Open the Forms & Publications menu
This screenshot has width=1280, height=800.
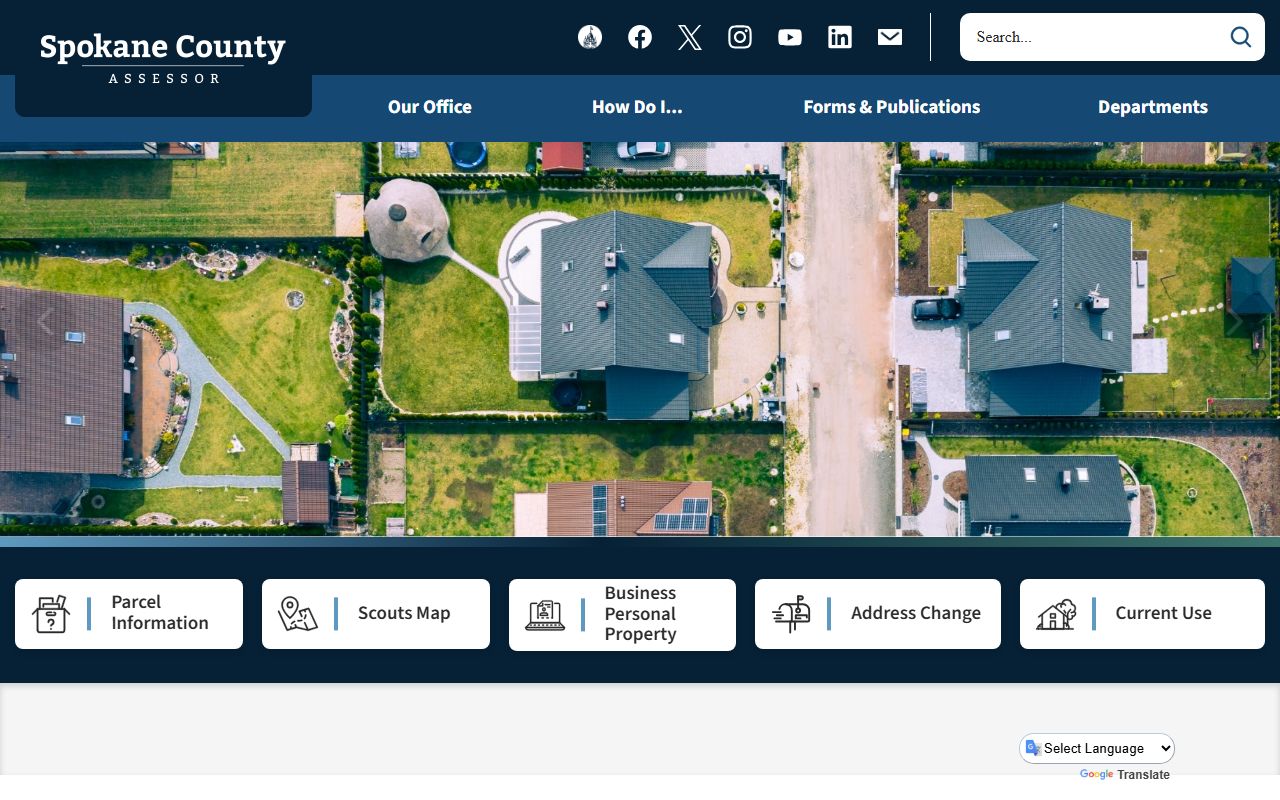tap(892, 107)
